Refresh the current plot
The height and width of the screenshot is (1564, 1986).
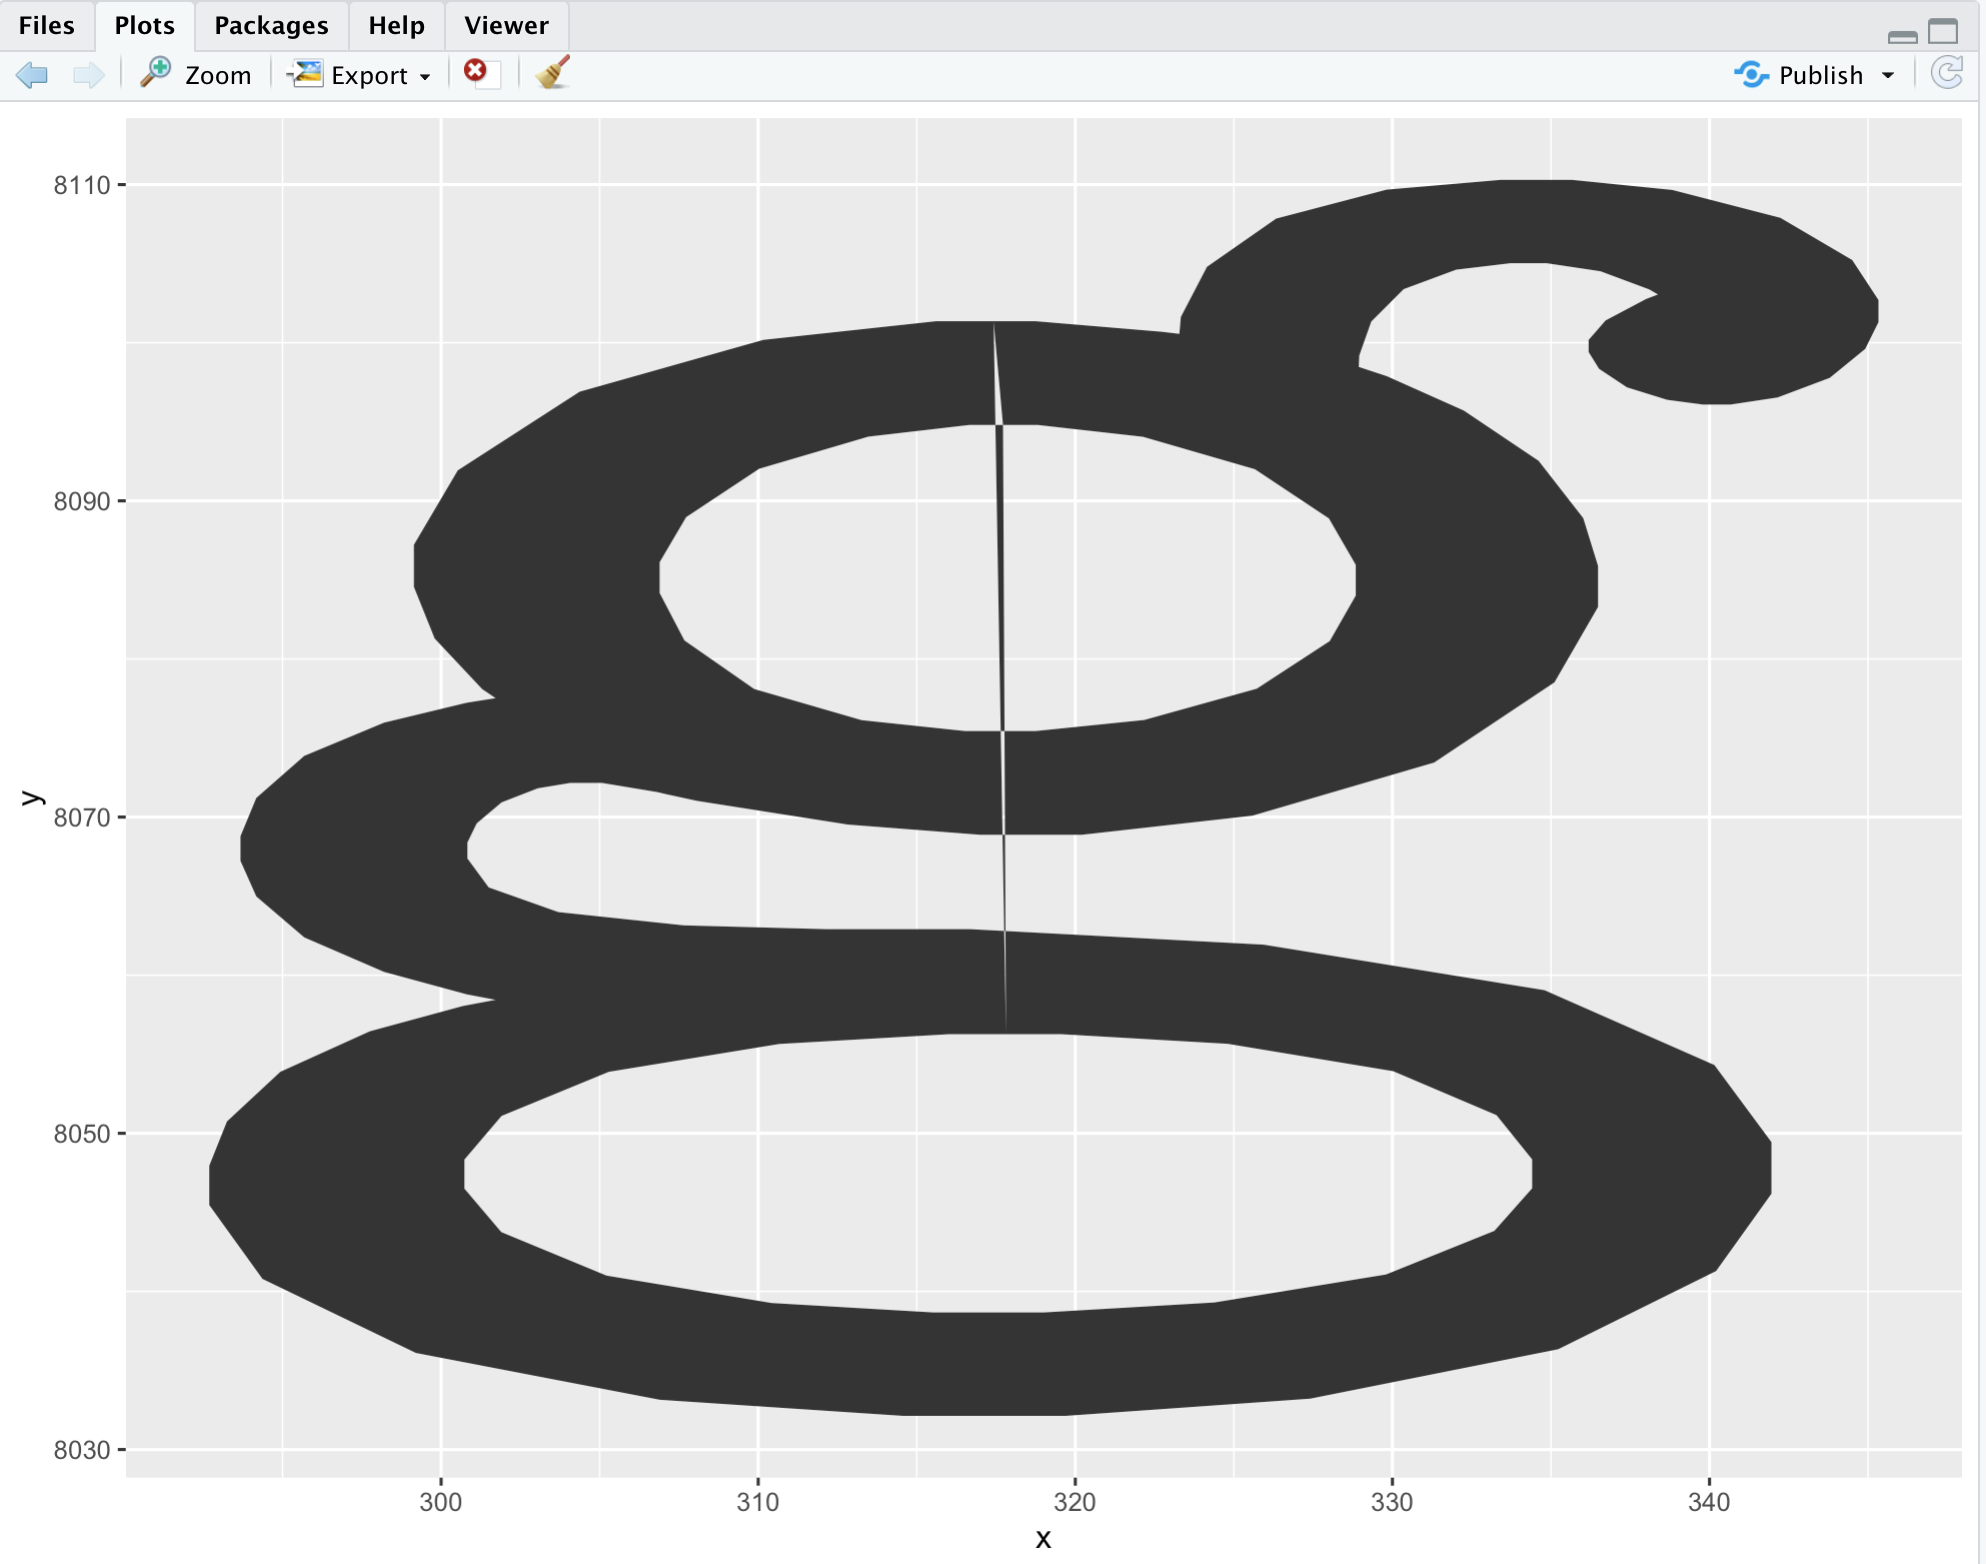point(1946,74)
